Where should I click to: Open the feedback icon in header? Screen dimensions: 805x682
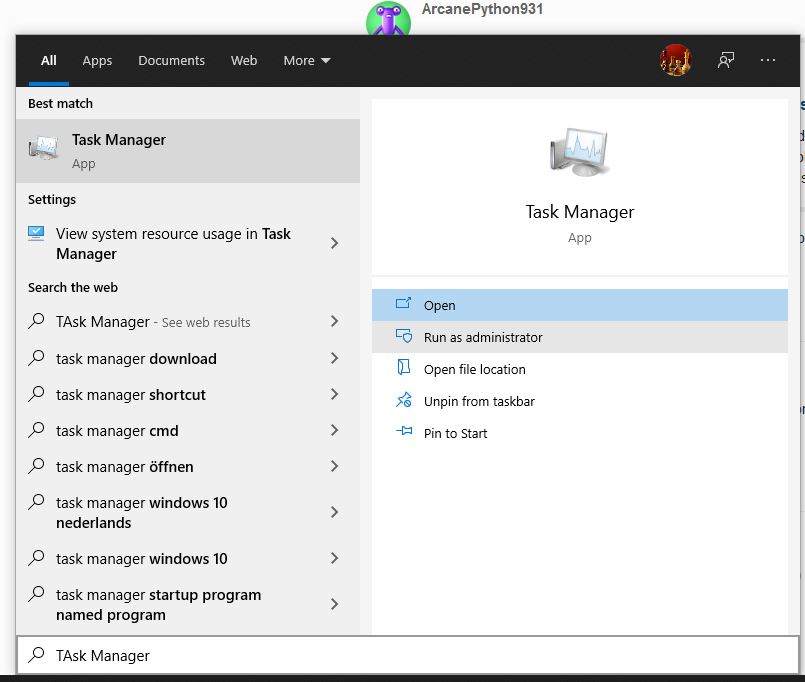(726, 60)
